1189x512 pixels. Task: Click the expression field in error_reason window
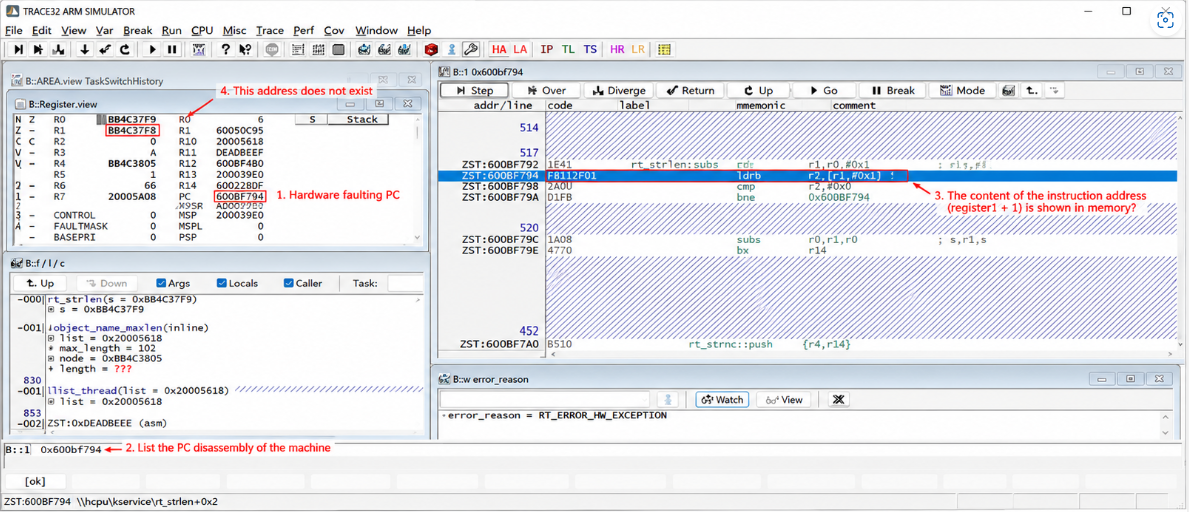pyautogui.click(x=544, y=399)
